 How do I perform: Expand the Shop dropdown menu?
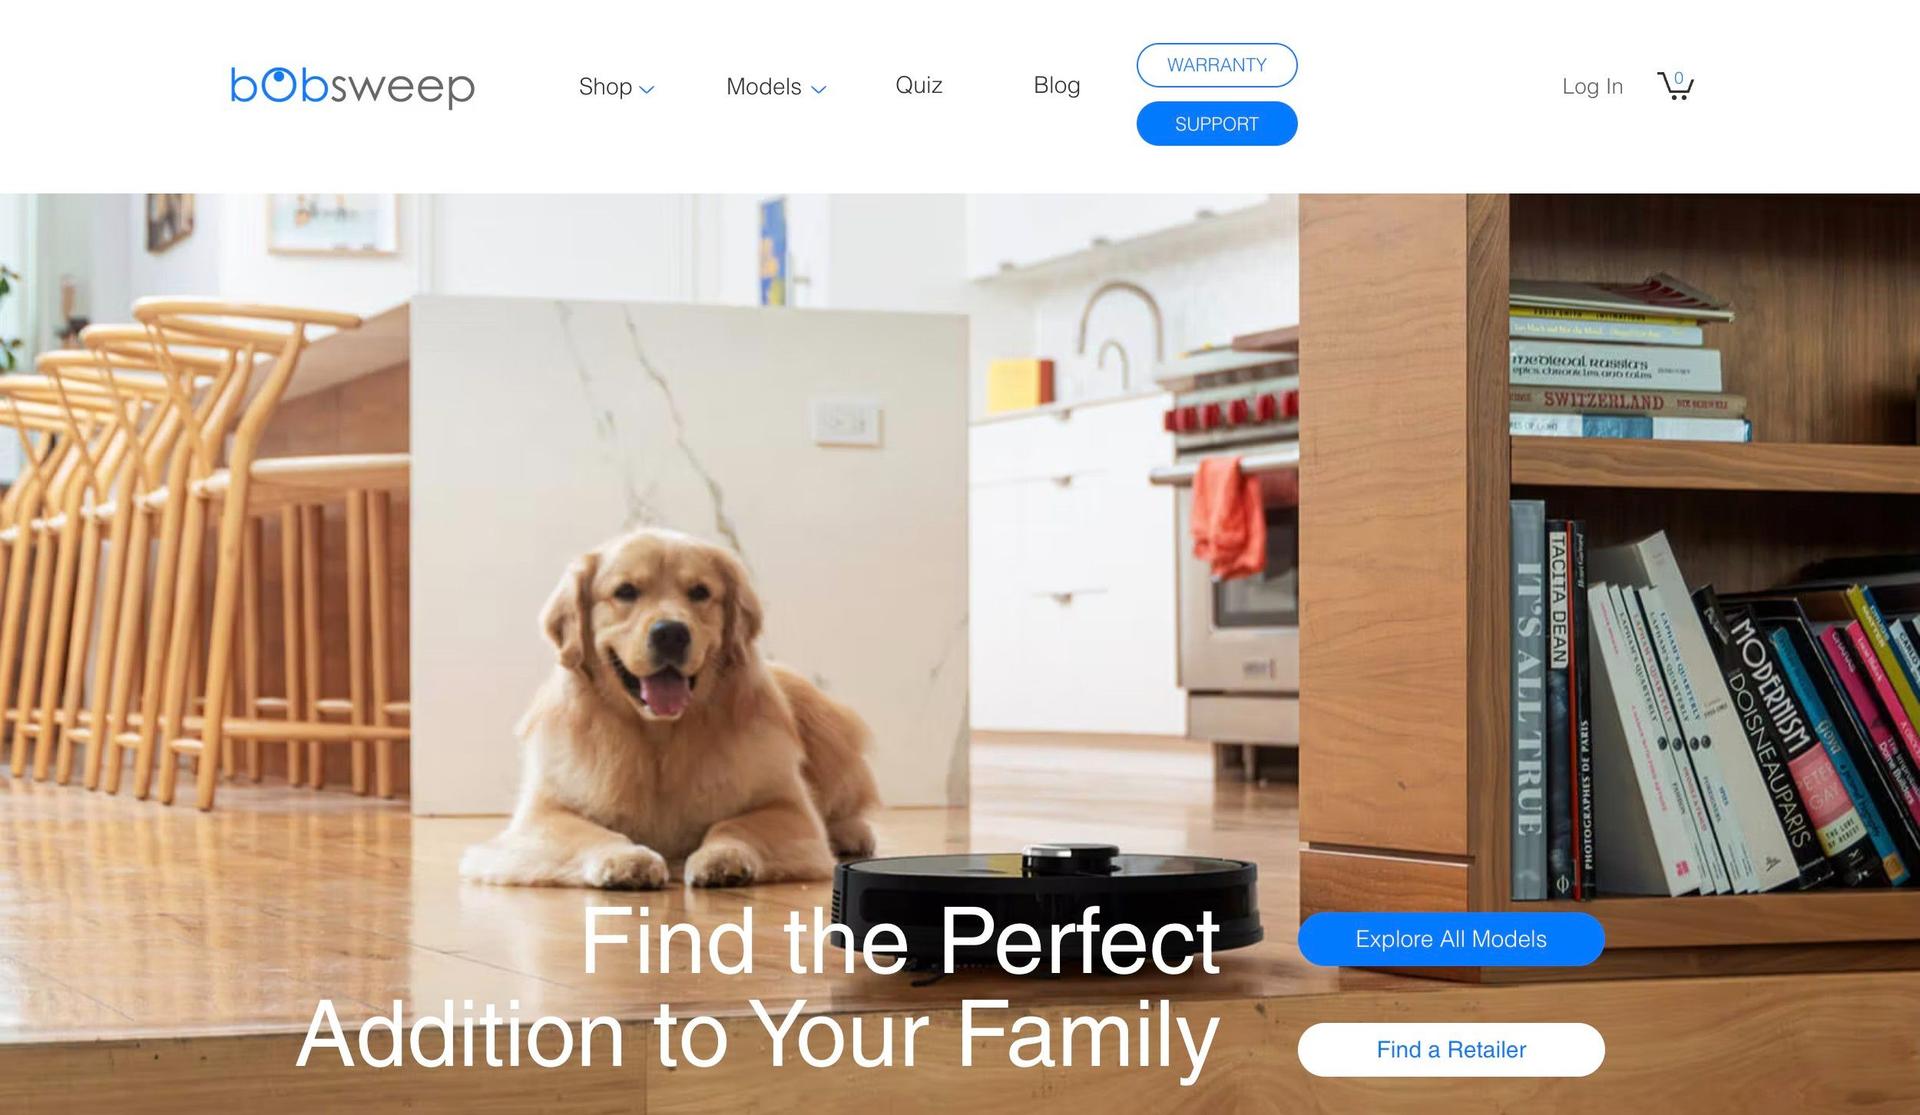pyautogui.click(x=612, y=85)
